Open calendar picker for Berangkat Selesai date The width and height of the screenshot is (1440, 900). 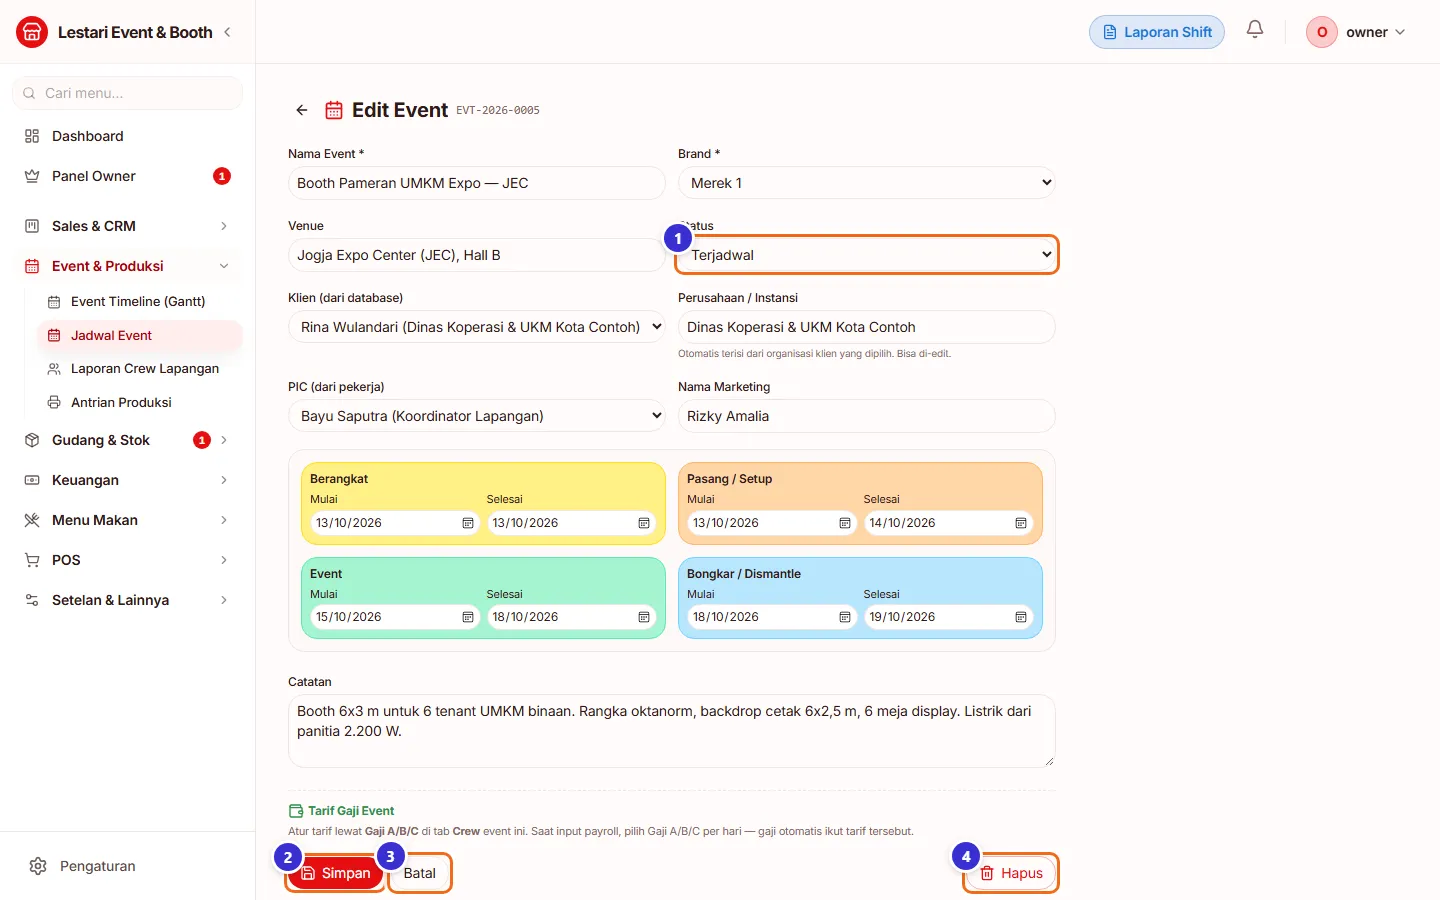click(x=644, y=523)
